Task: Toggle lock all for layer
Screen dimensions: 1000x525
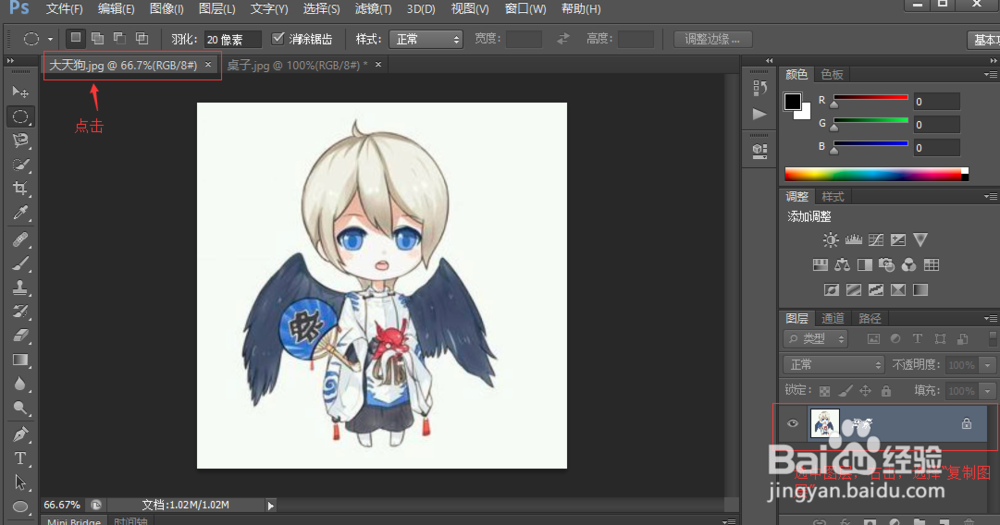Action: [x=886, y=390]
